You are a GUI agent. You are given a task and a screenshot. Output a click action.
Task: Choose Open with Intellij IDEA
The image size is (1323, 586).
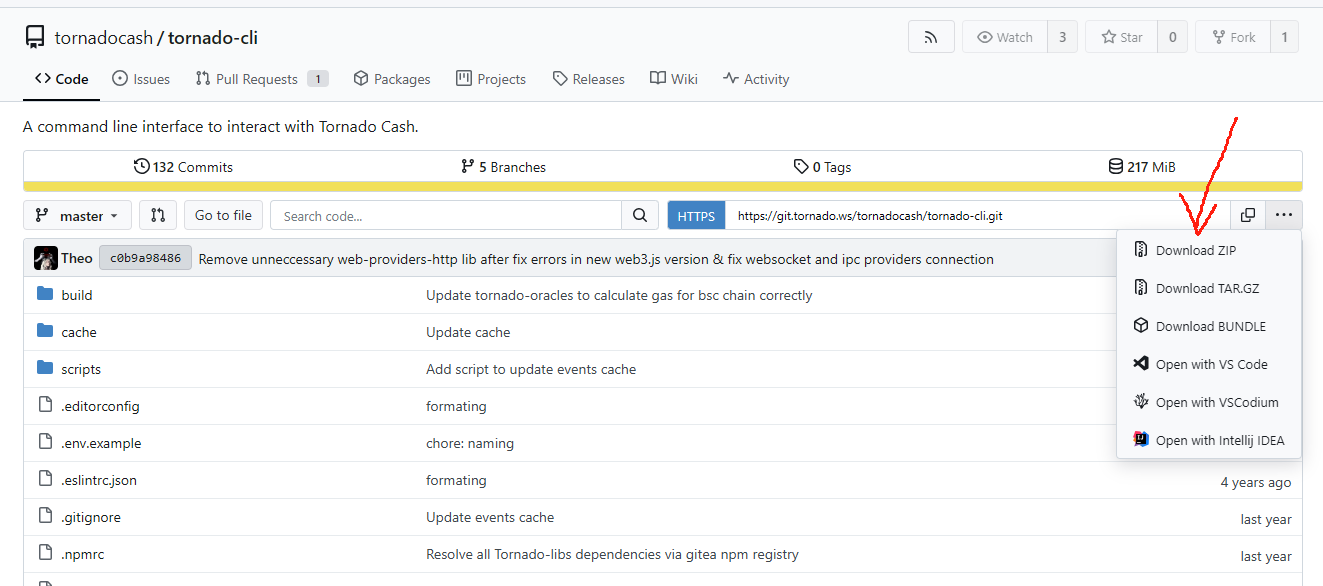tap(1209, 440)
